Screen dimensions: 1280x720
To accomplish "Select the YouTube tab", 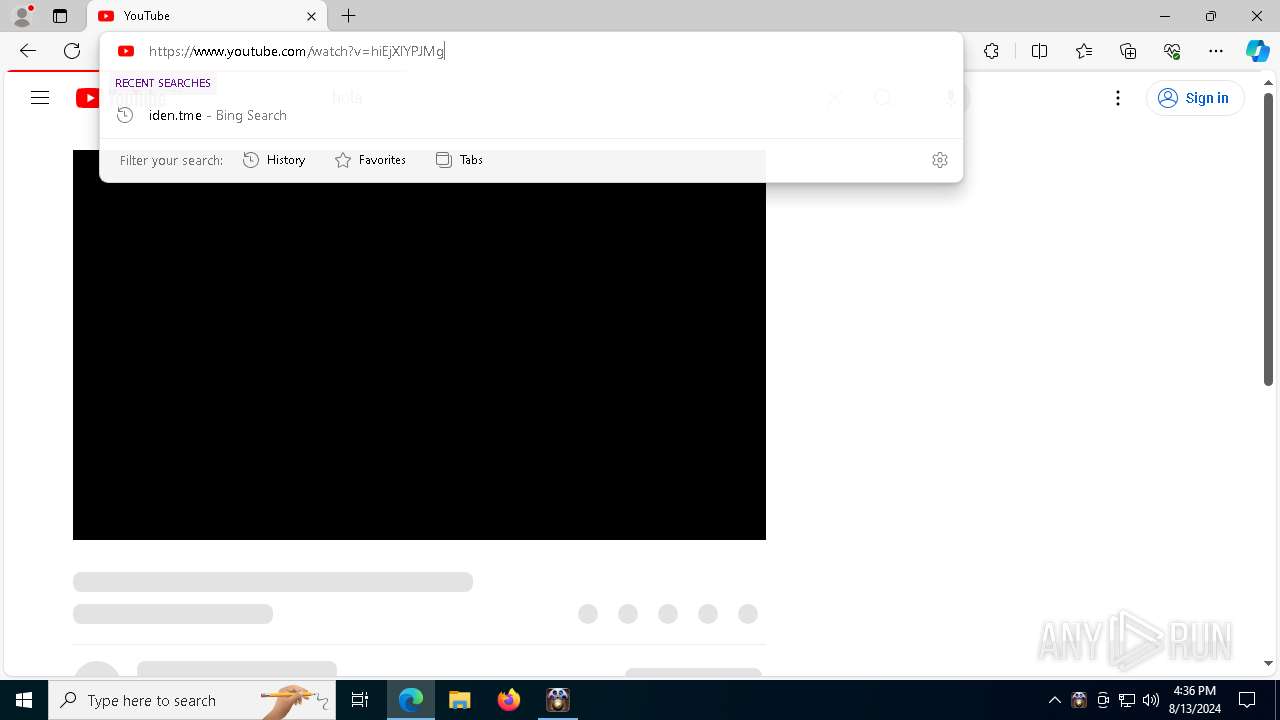I will pyautogui.click(x=207, y=16).
